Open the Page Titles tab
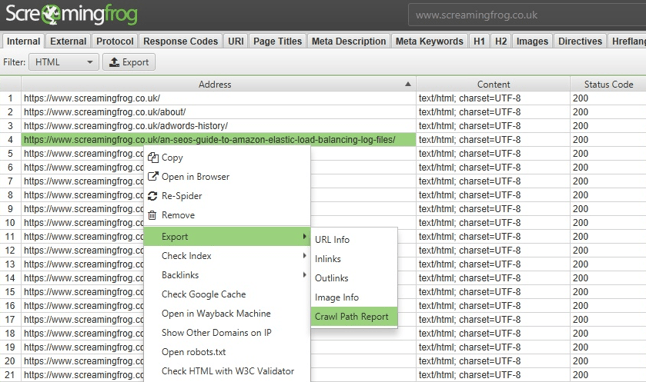Viewport: 646px width, 382px height. click(277, 41)
